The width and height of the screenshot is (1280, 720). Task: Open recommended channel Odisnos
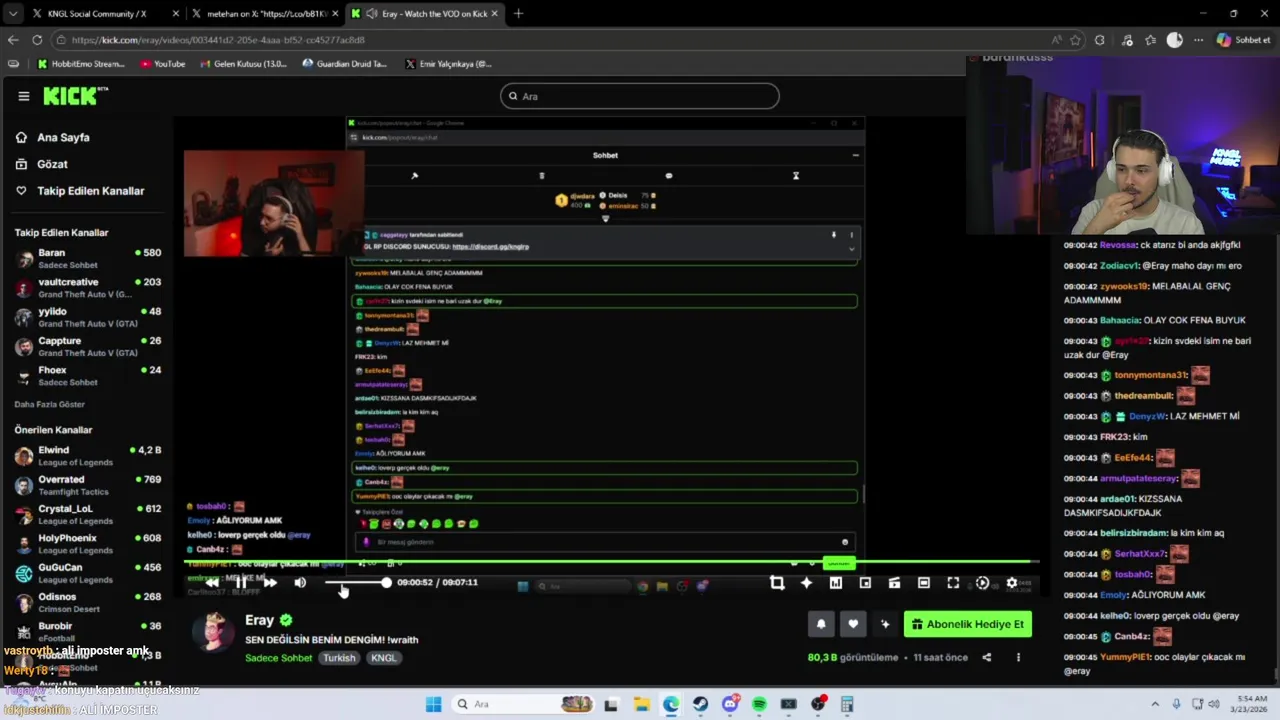[88, 602]
